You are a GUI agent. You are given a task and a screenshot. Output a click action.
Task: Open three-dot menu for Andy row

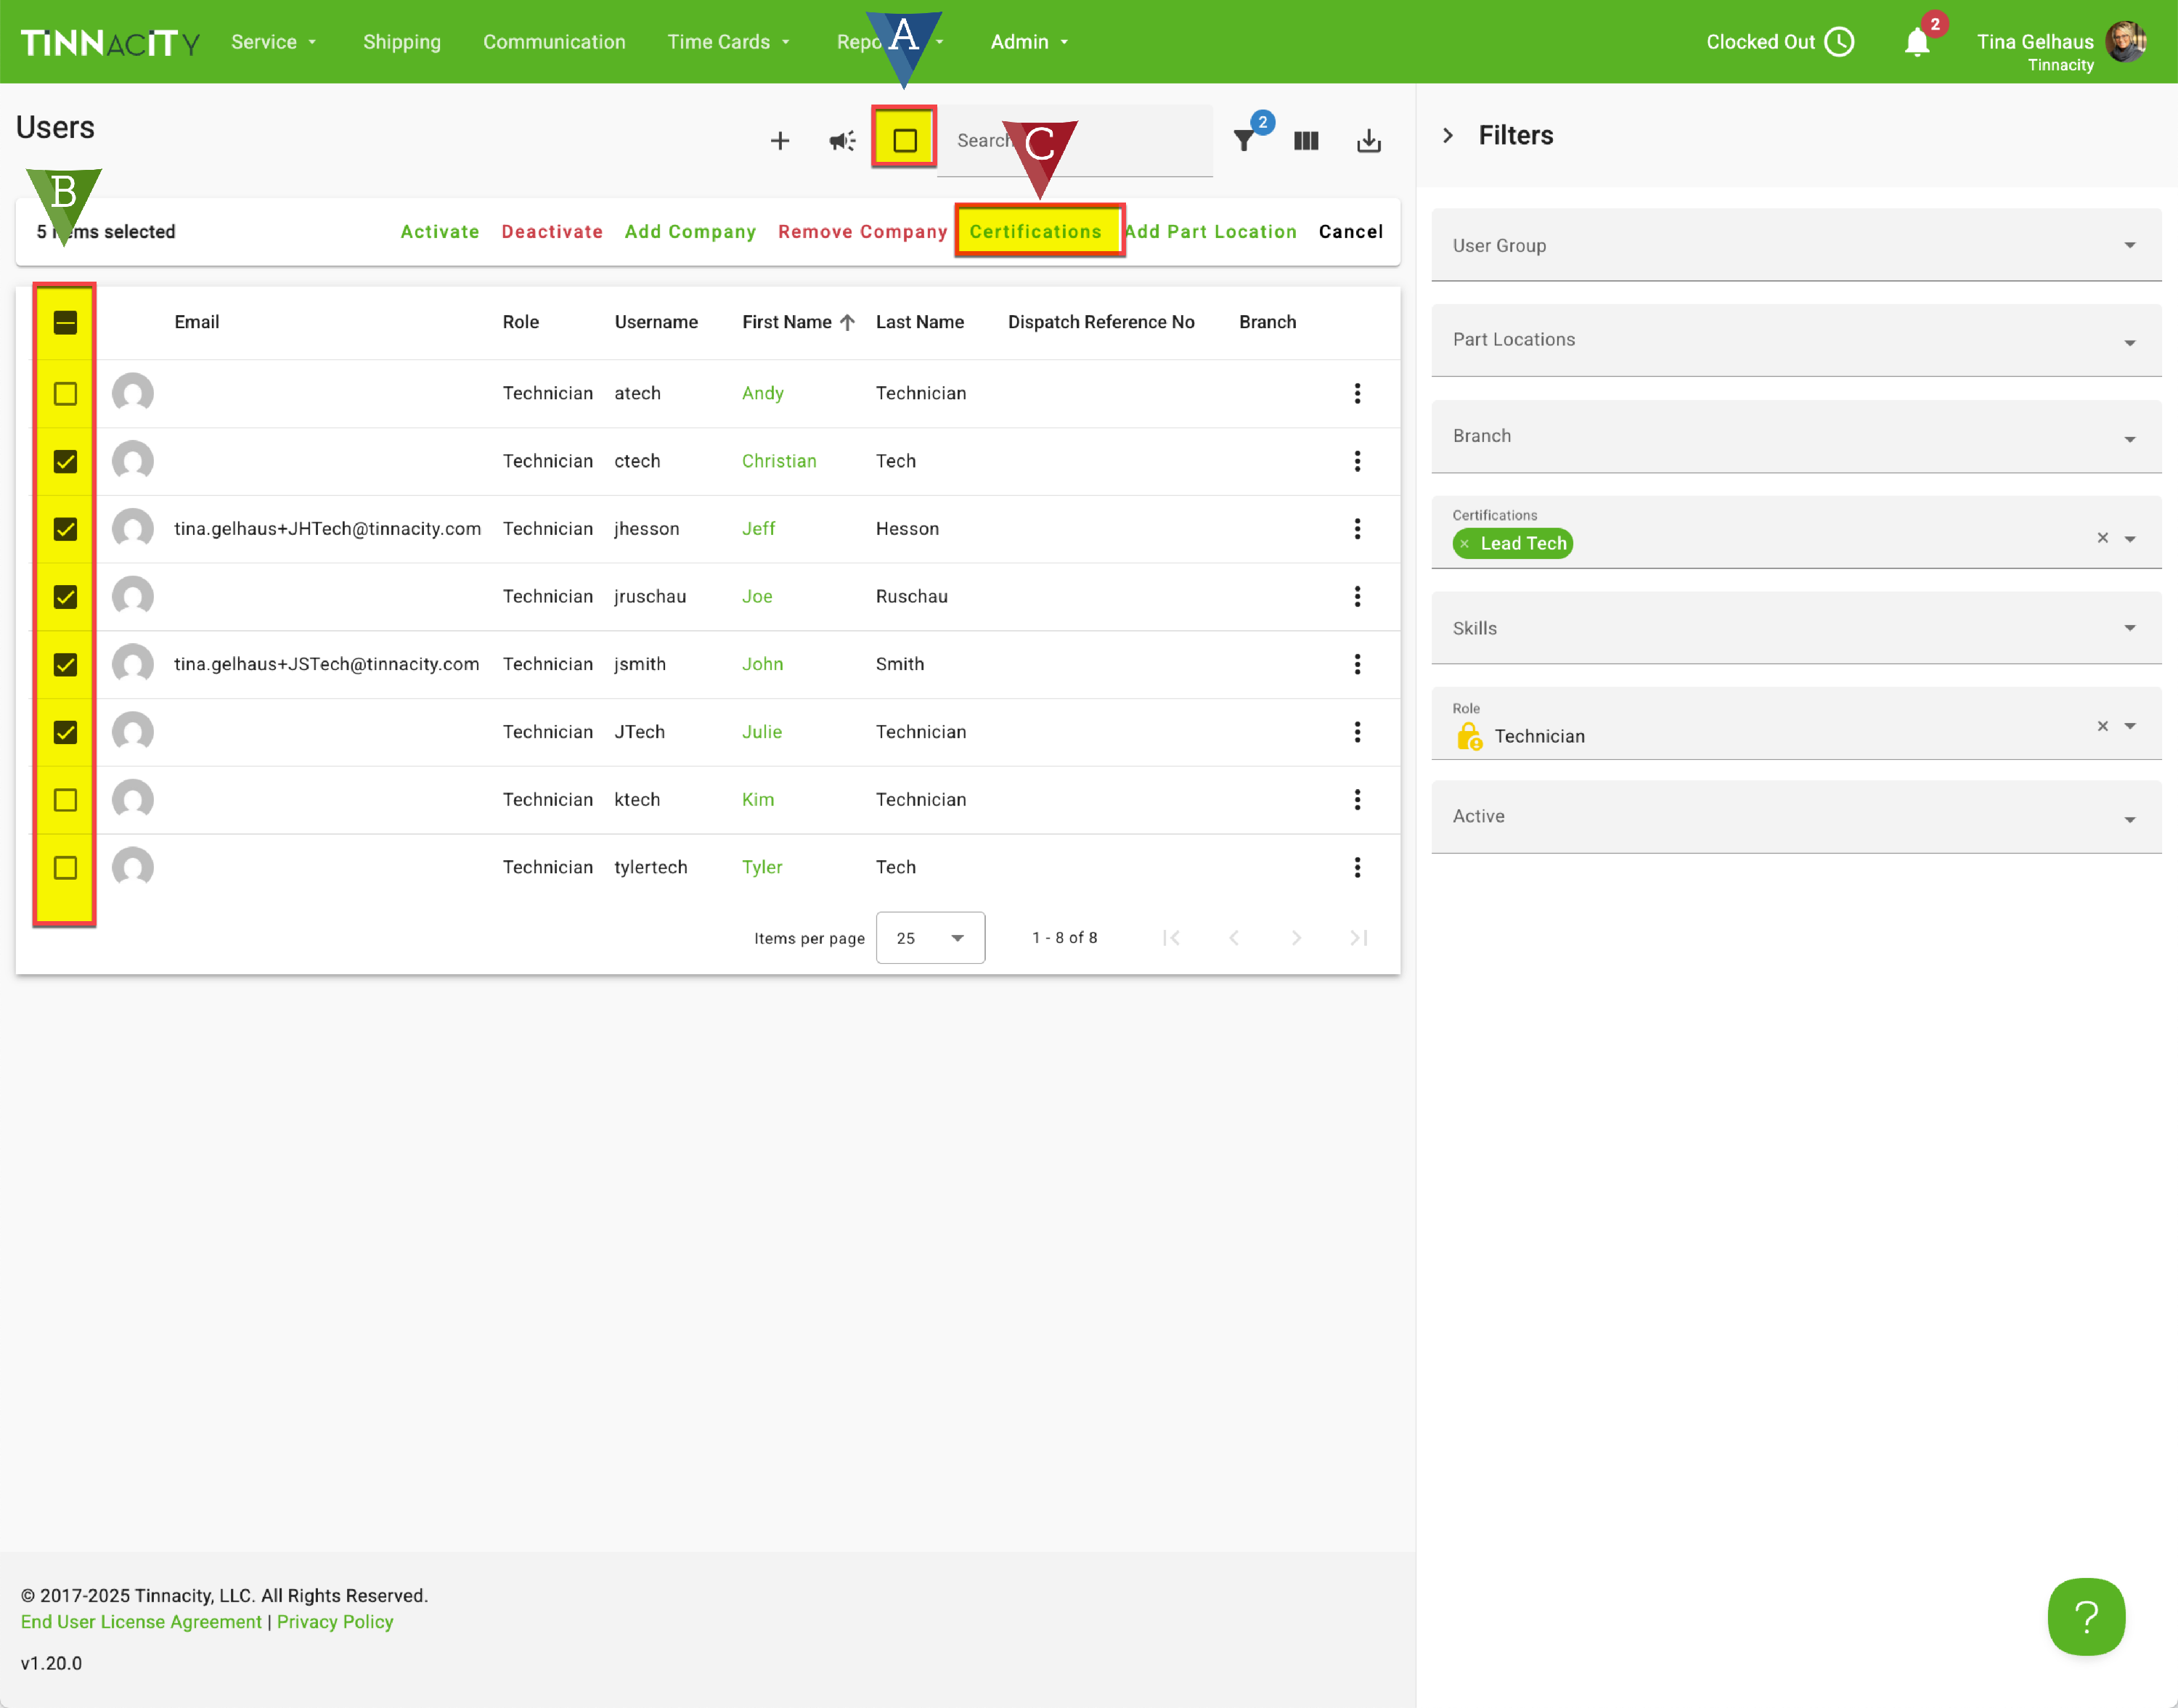click(x=1357, y=393)
